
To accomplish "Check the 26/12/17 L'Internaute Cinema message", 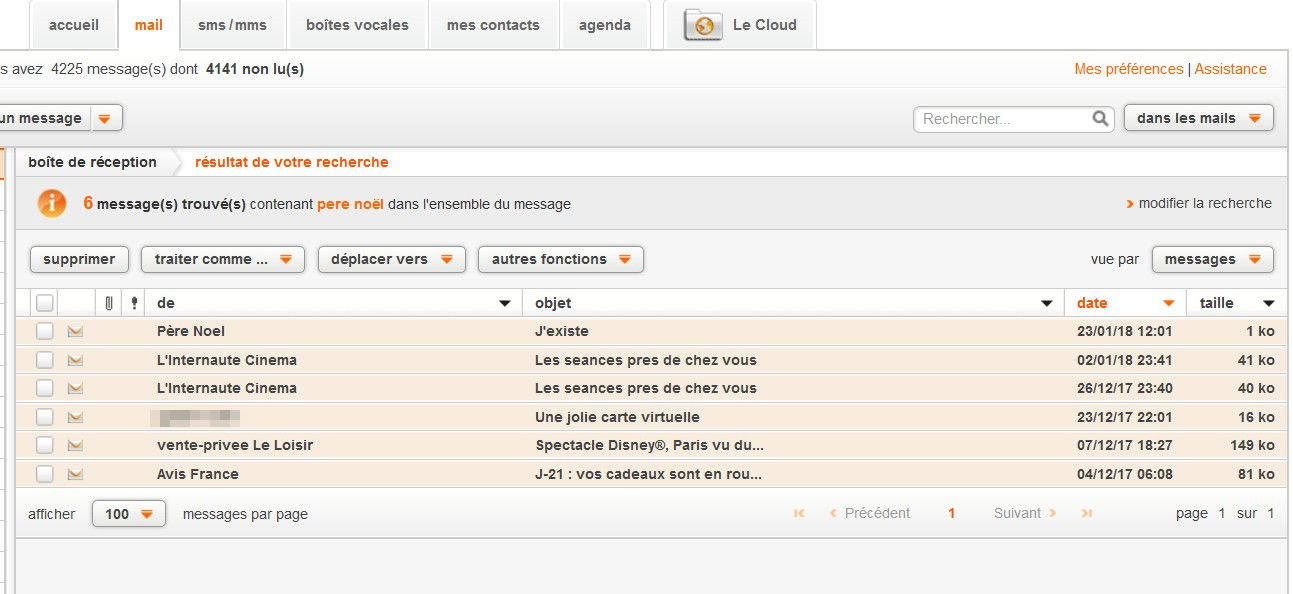I will pyautogui.click(x=45, y=388).
